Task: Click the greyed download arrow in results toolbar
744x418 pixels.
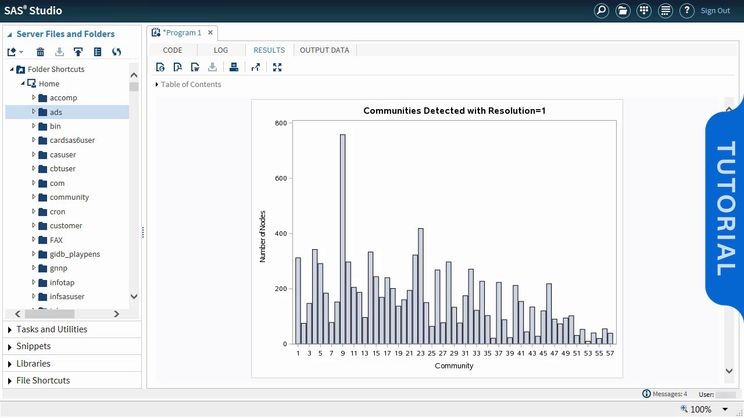Action: [212, 67]
